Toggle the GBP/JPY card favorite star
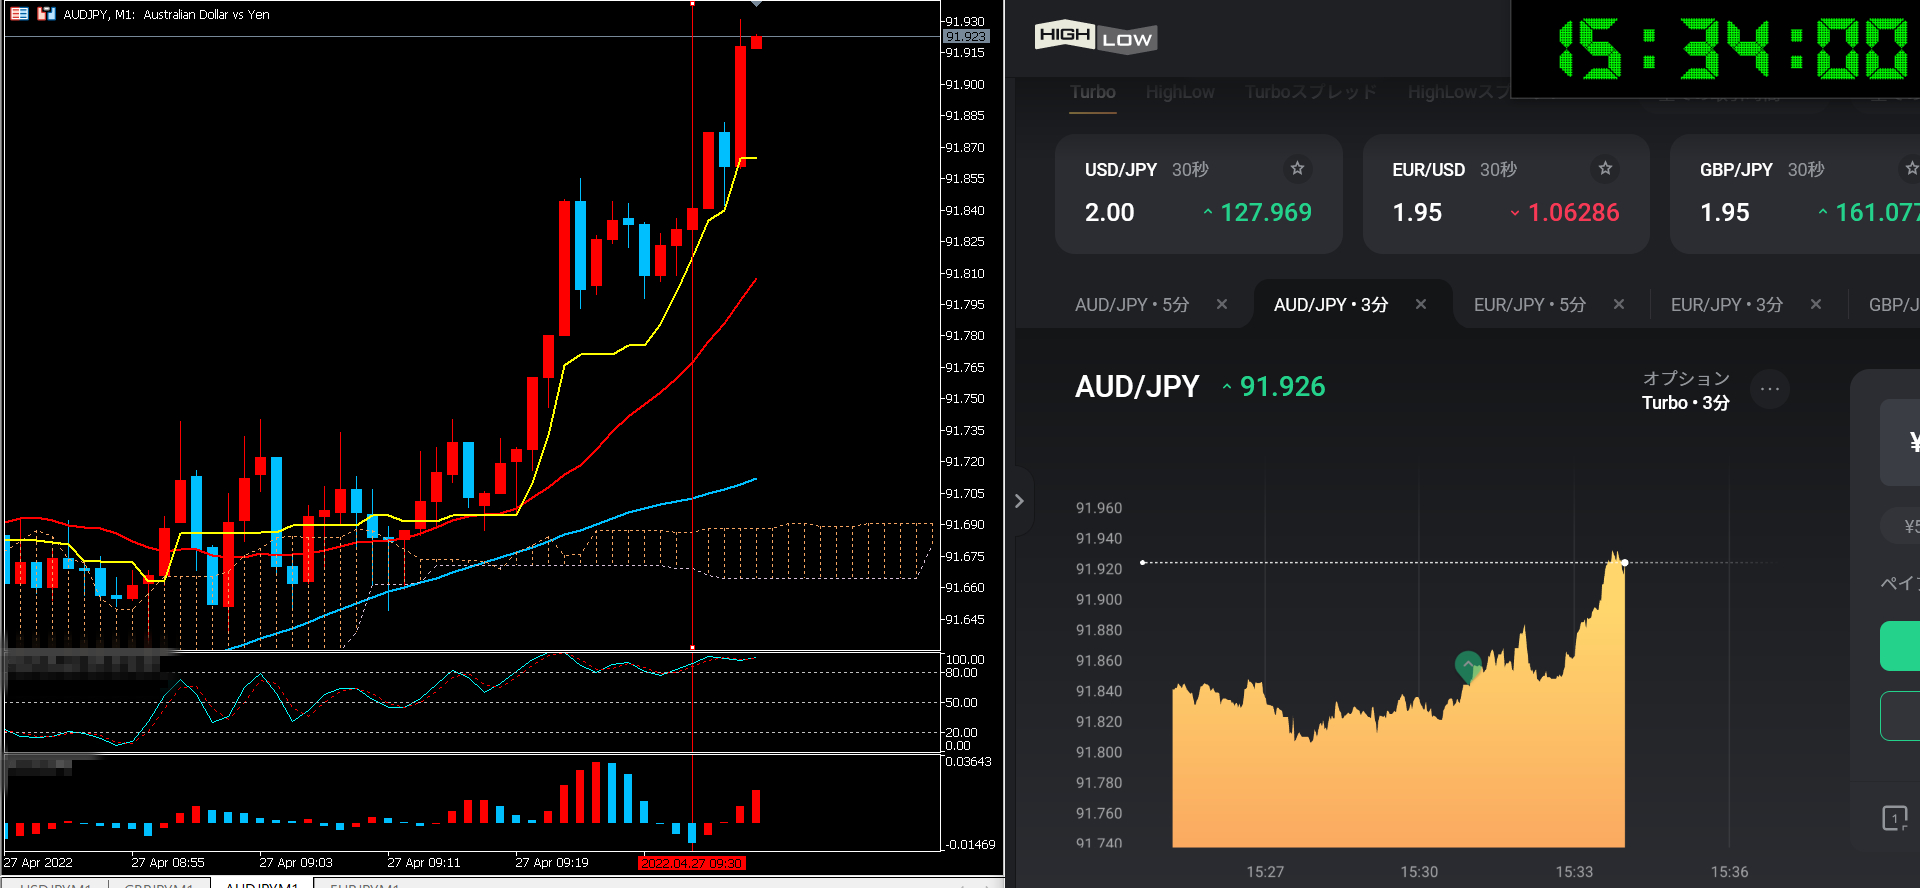 click(1911, 169)
